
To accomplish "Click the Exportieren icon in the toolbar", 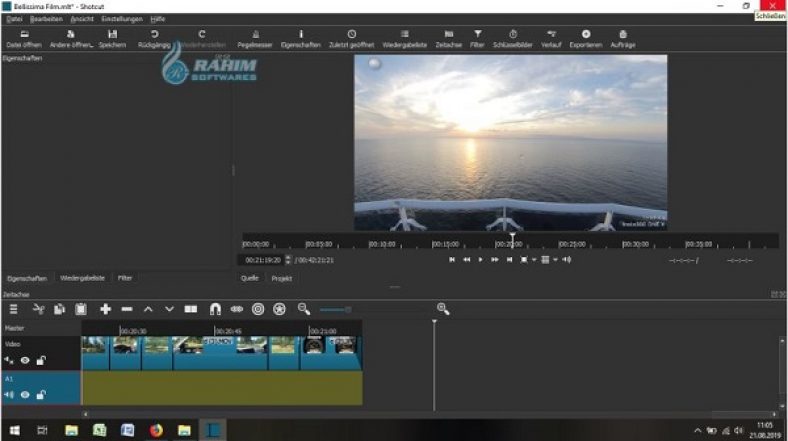I will 585,38.
